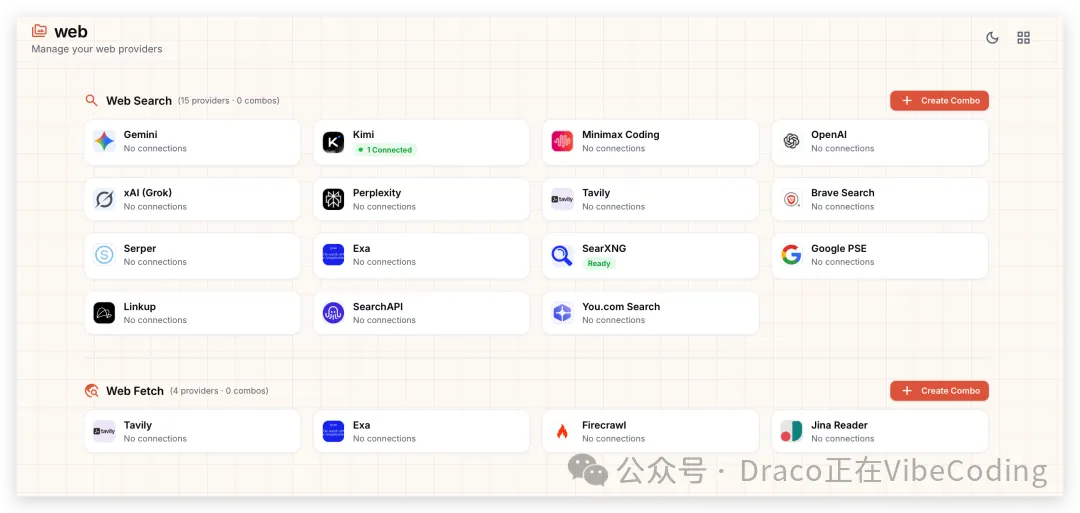Select the Serper provider name
Image resolution: width=1080 pixels, height=513 pixels.
tap(140, 249)
